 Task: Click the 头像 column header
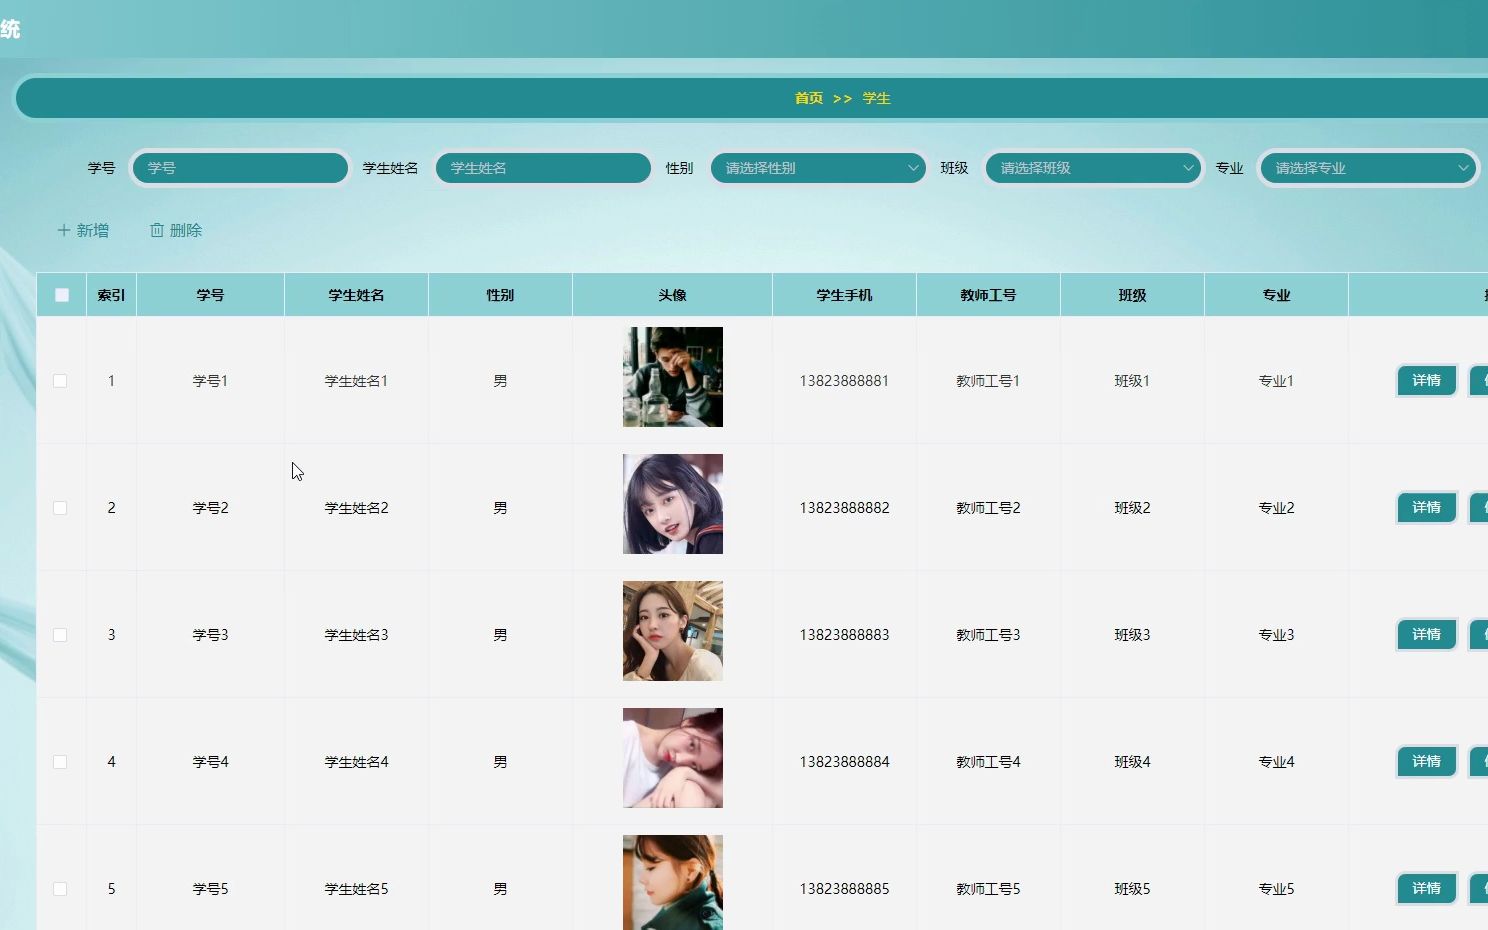coord(672,295)
